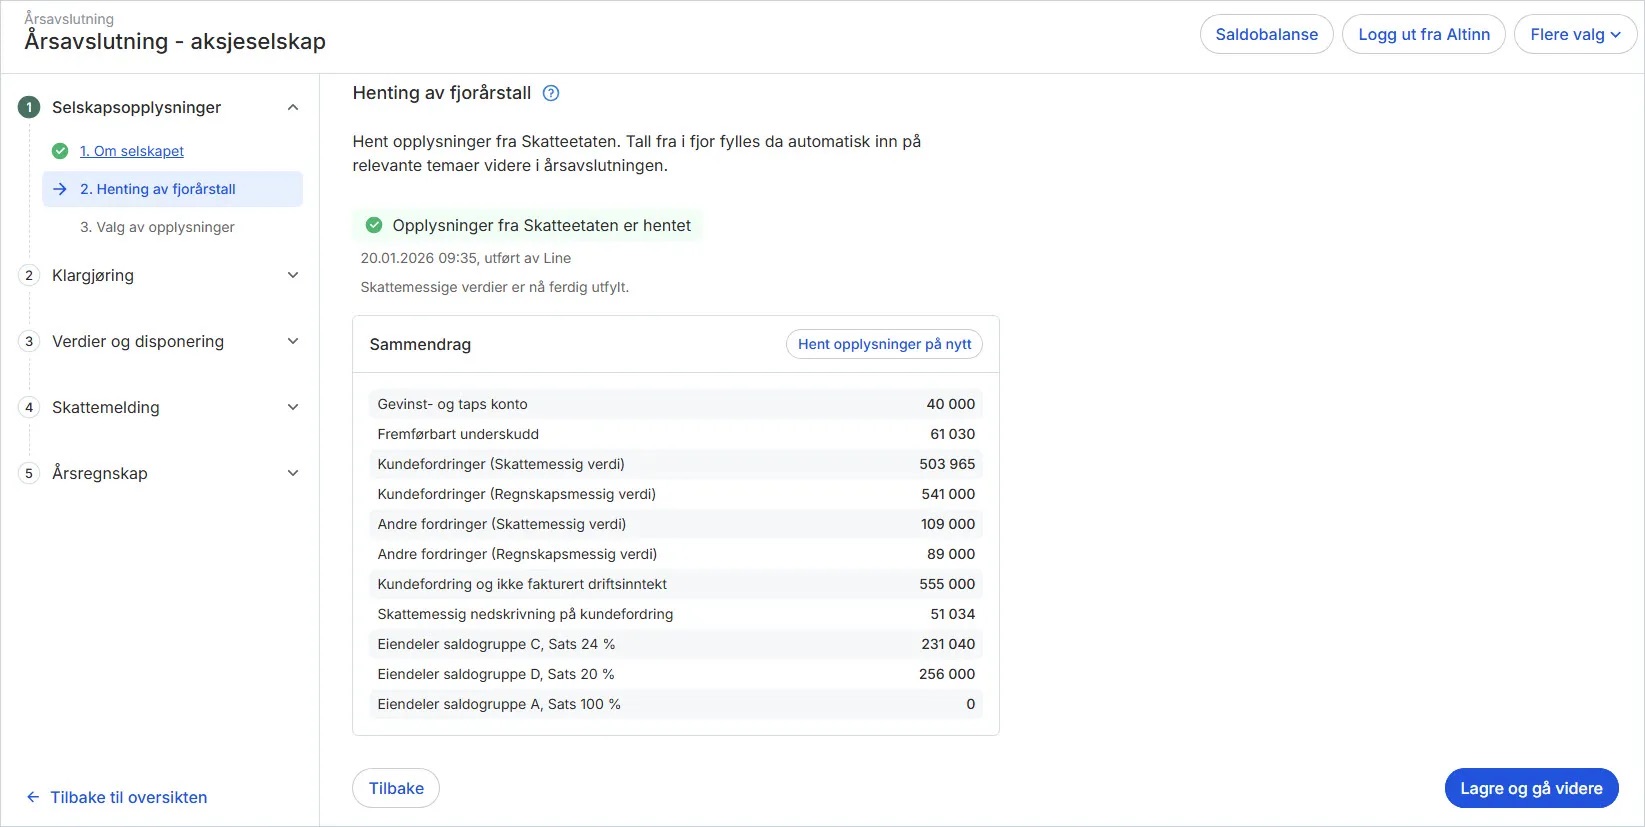The height and width of the screenshot is (827, 1645).
Task: Click the step 5 circle for Årsregnskap
Action: (x=29, y=473)
